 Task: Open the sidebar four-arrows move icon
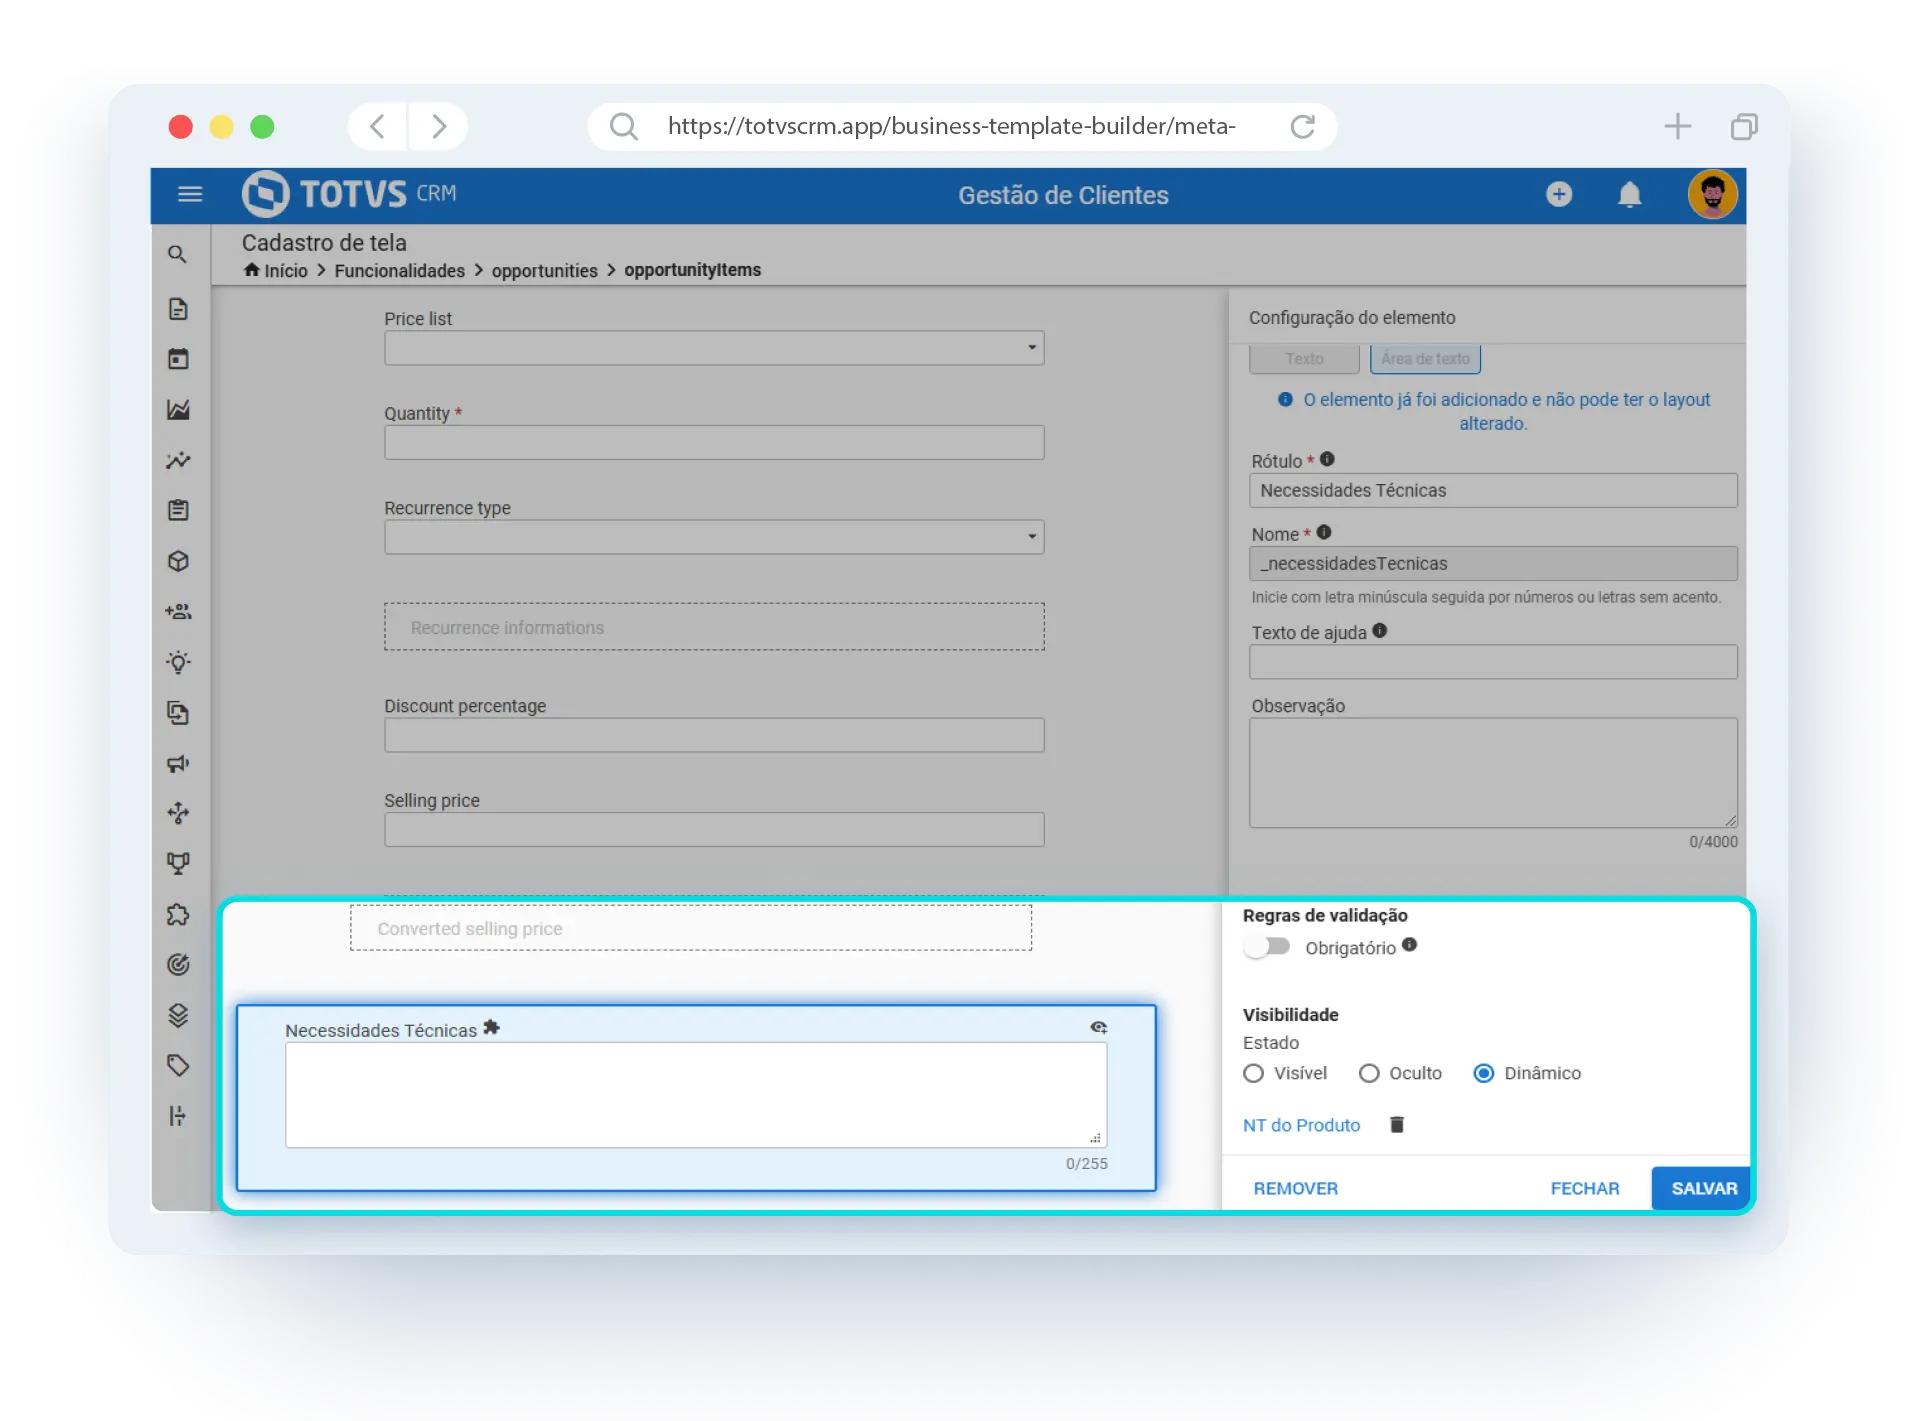tap(178, 813)
